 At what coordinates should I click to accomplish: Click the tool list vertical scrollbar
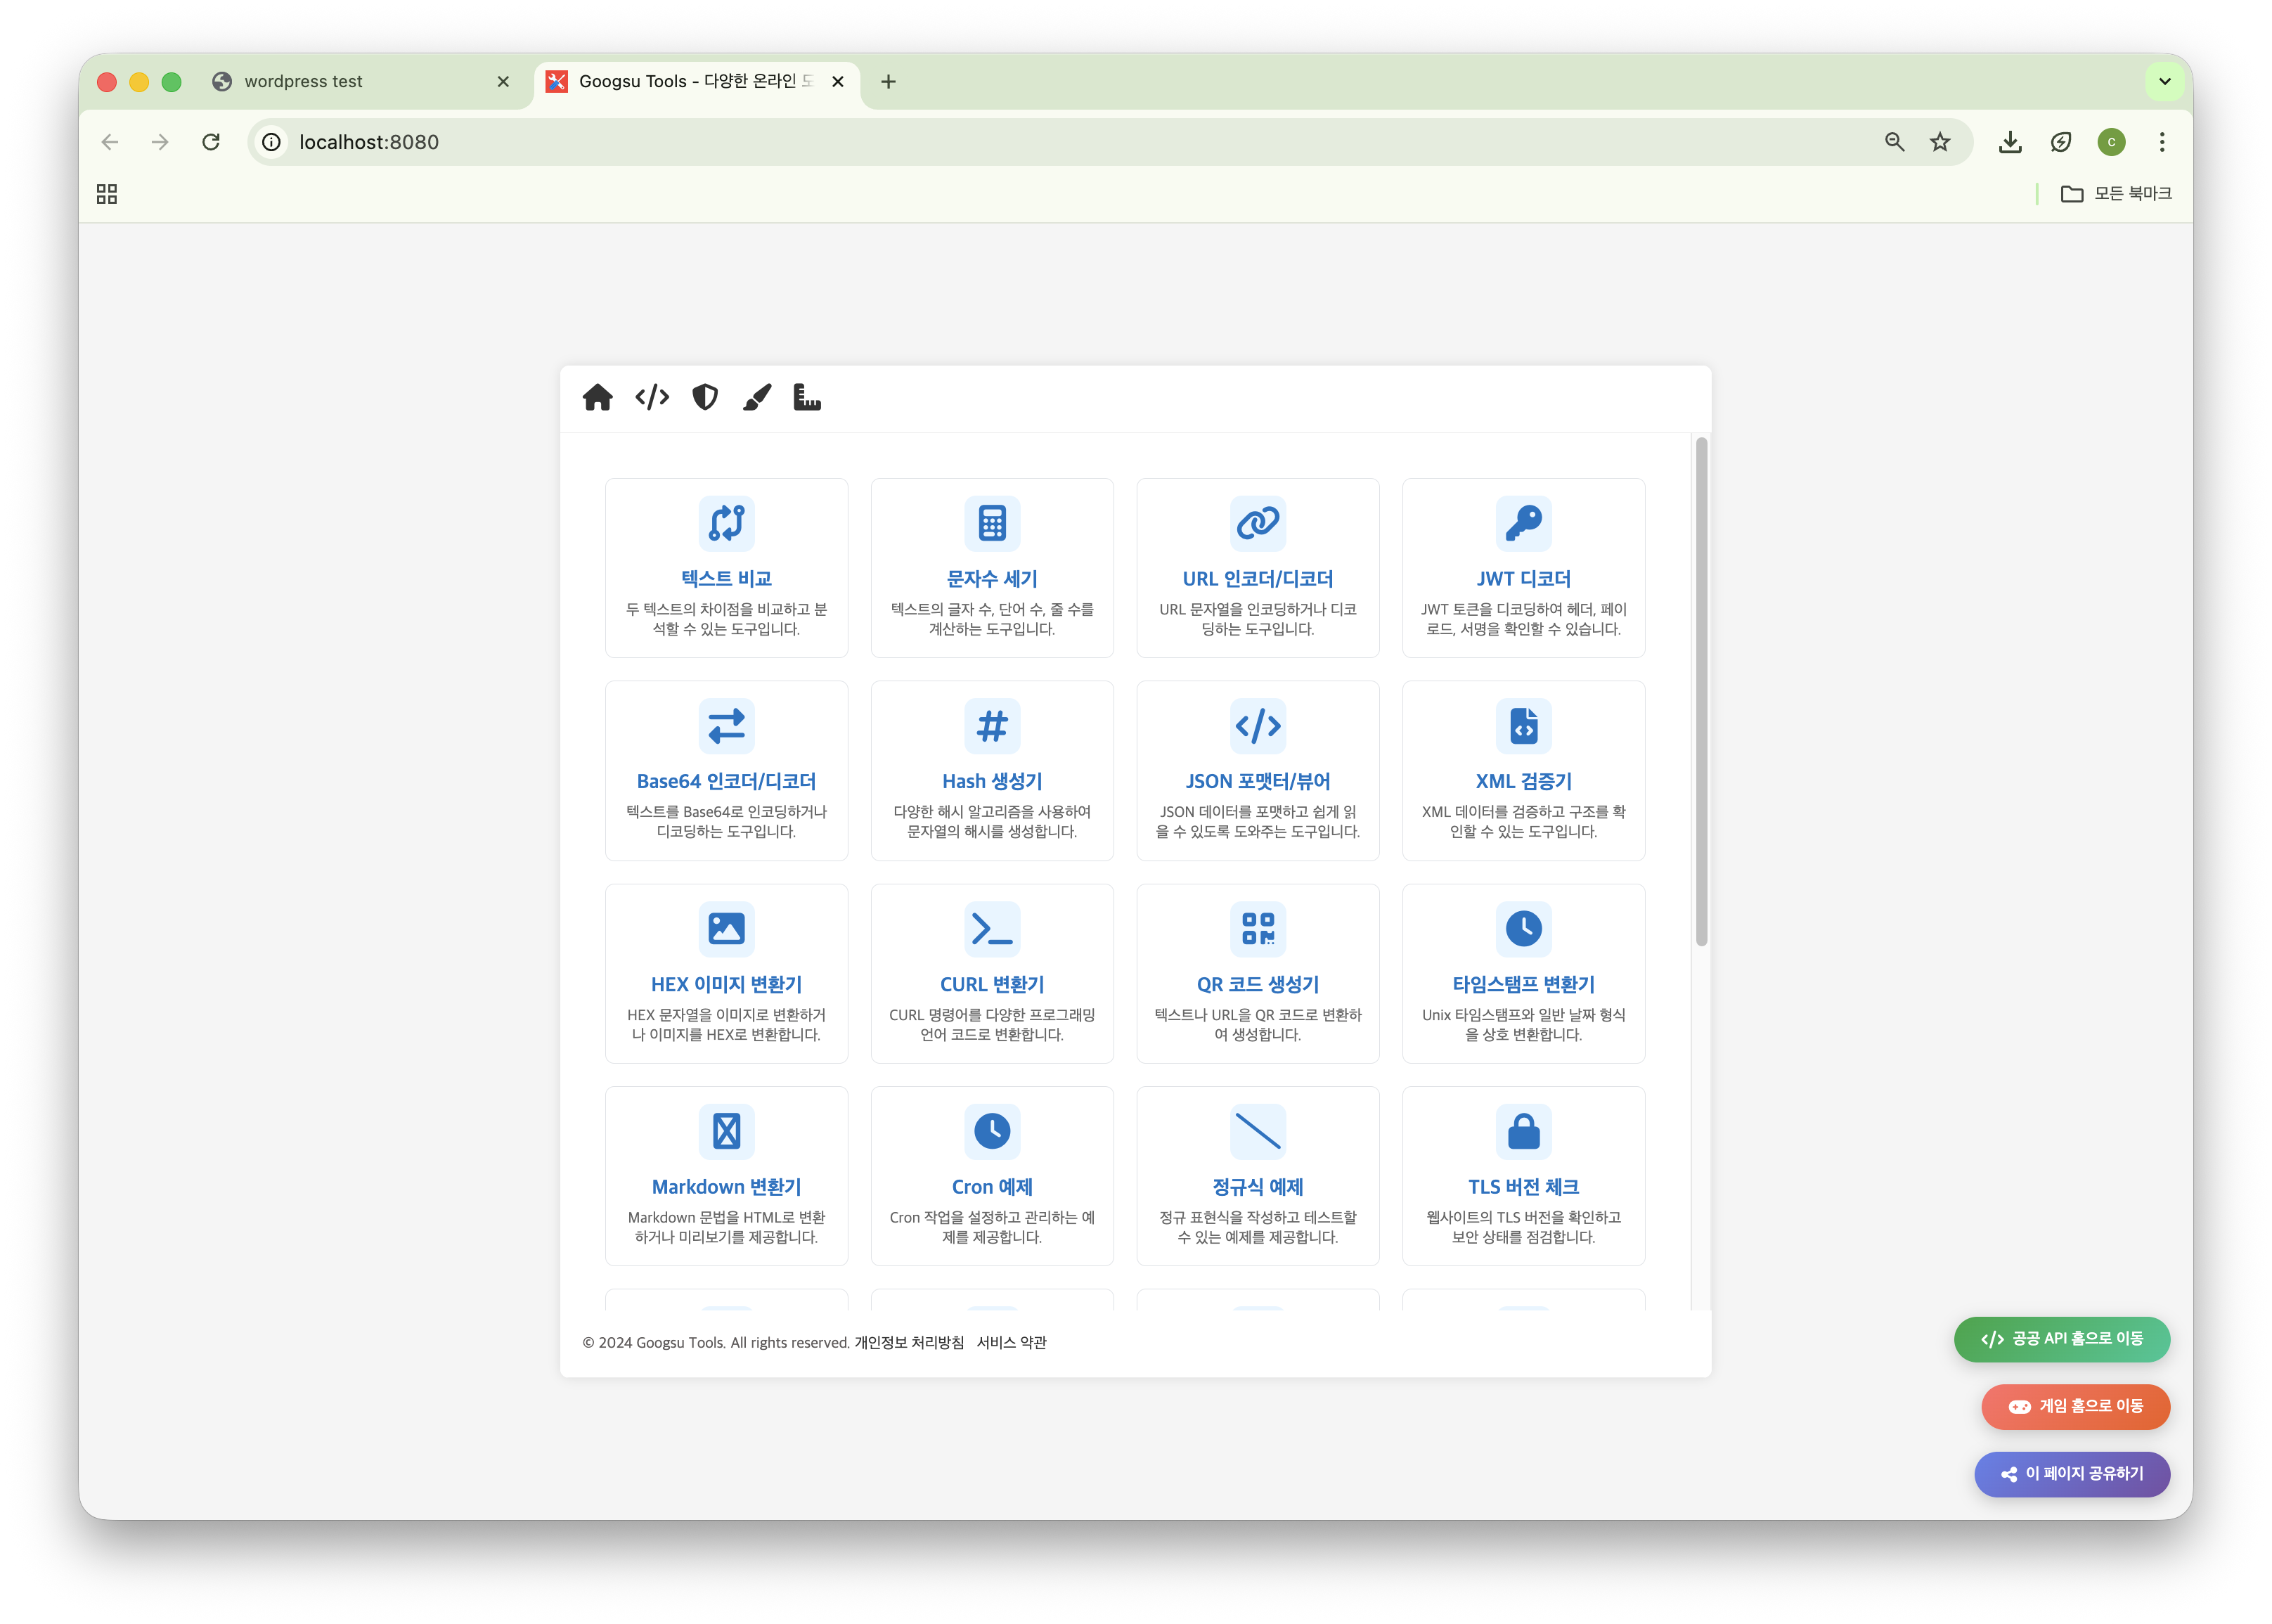coord(1701,690)
